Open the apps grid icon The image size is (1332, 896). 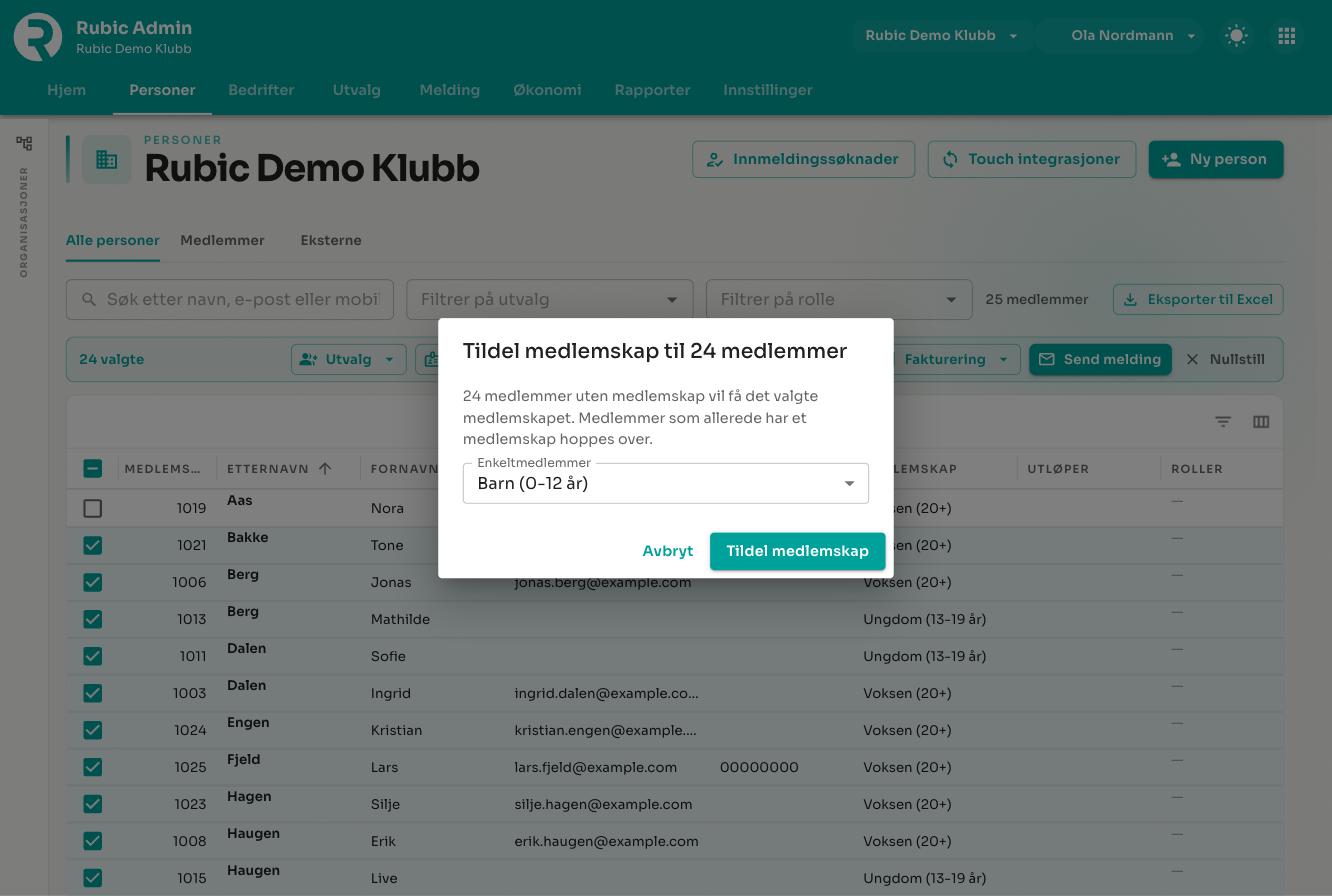tap(1287, 36)
